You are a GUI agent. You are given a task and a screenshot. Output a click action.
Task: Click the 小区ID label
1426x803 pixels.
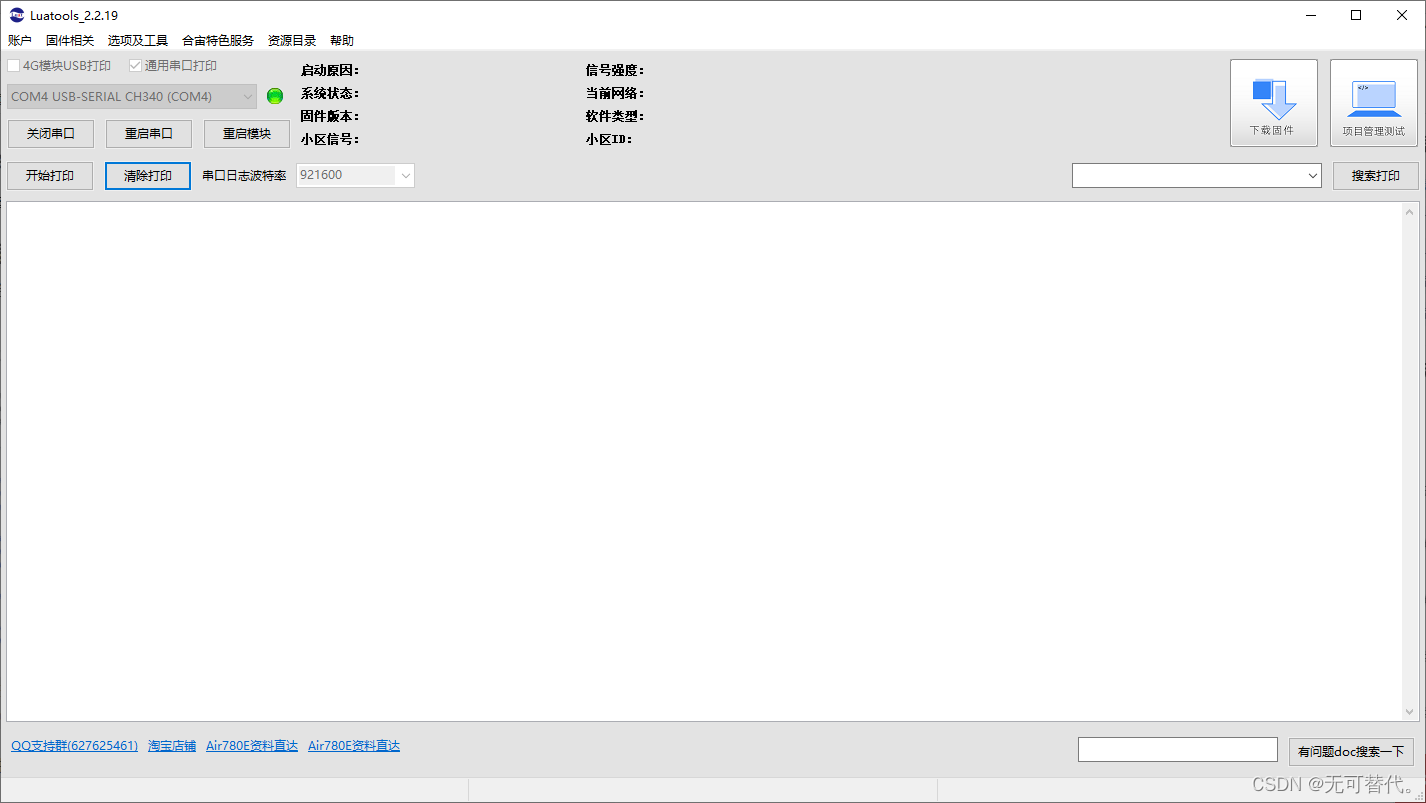[609, 139]
